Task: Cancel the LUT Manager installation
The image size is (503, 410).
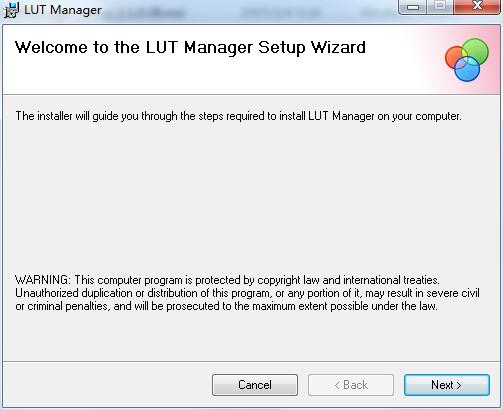Action: coord(255,385)
